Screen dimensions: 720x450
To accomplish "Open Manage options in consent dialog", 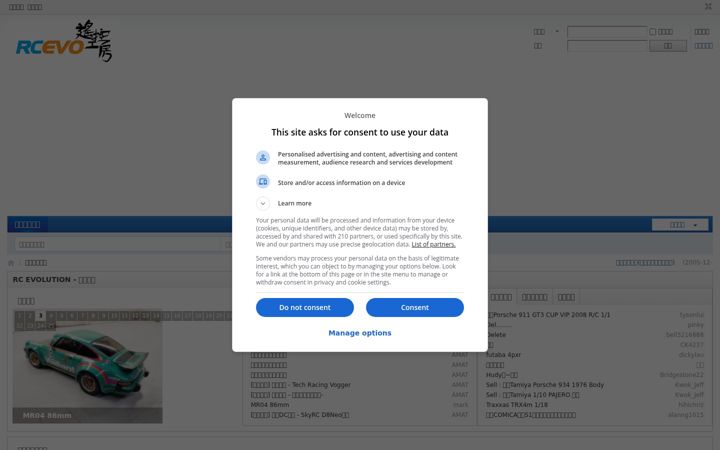I will click(x=360, y=333).
